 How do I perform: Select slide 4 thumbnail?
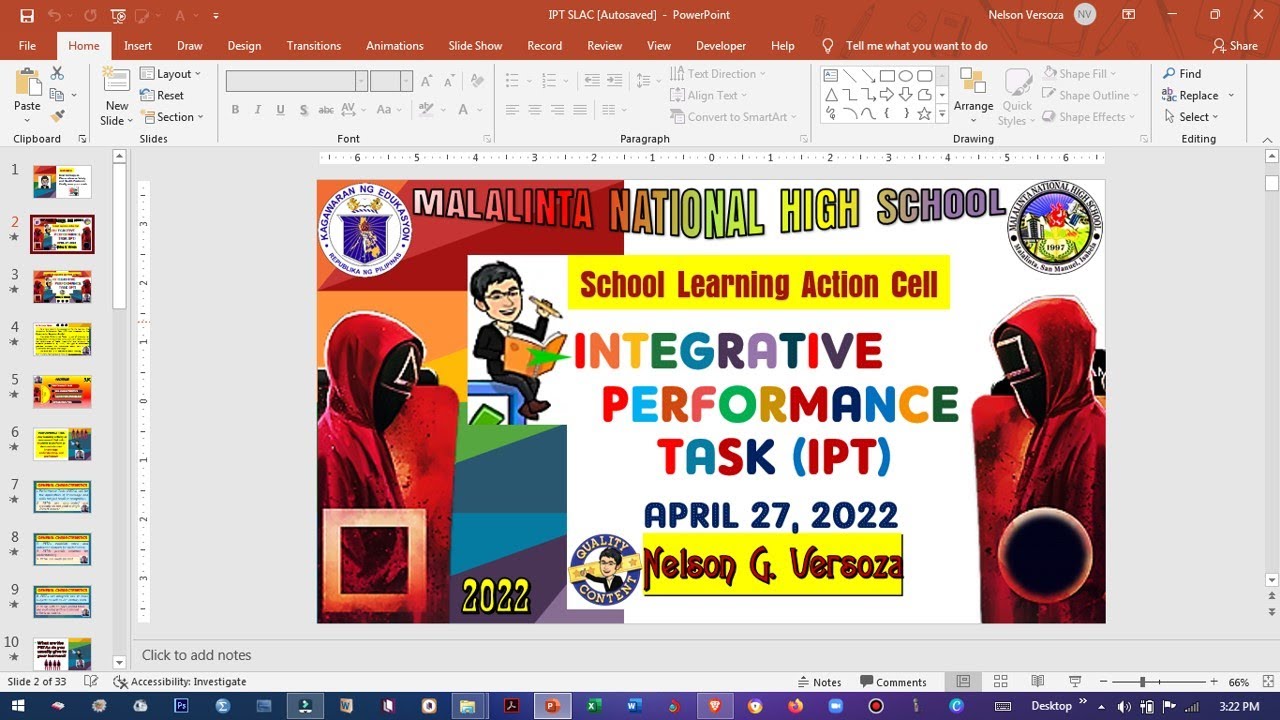tap(62, 339)
